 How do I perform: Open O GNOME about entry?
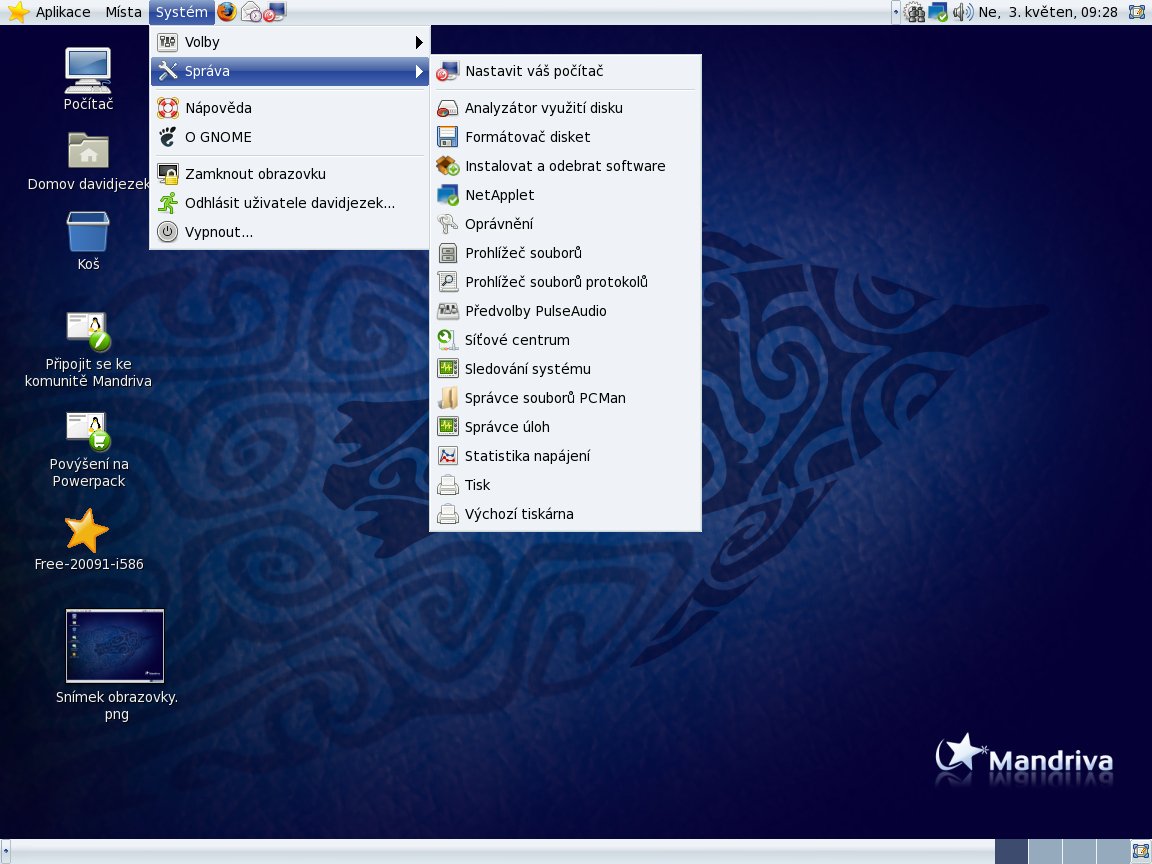289,137
